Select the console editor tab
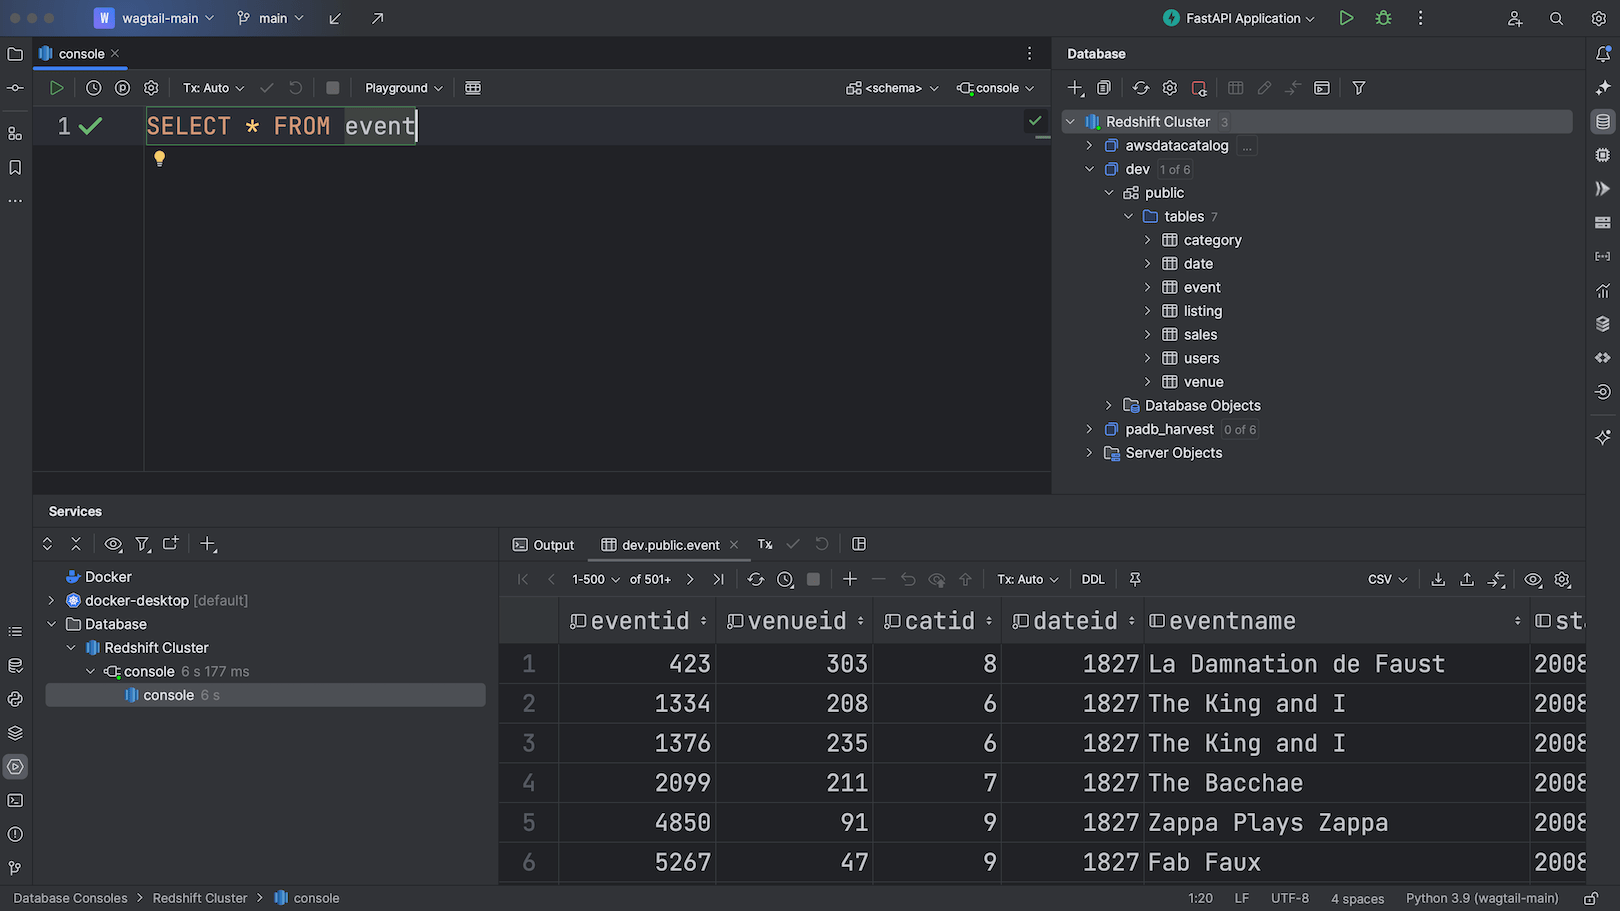Image resolution: width=1620 pixels, height=911 pixels. (79, 53)
